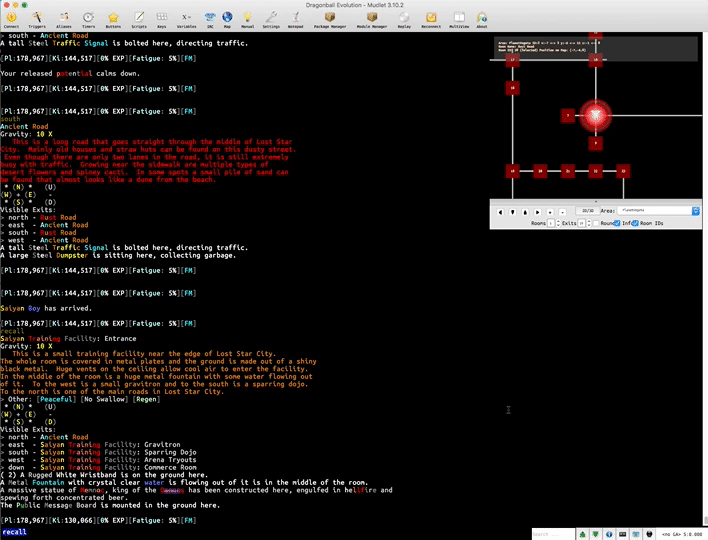Open the Area dropdown in mapper
Screen dimensions: 708x540
(658, 211)
